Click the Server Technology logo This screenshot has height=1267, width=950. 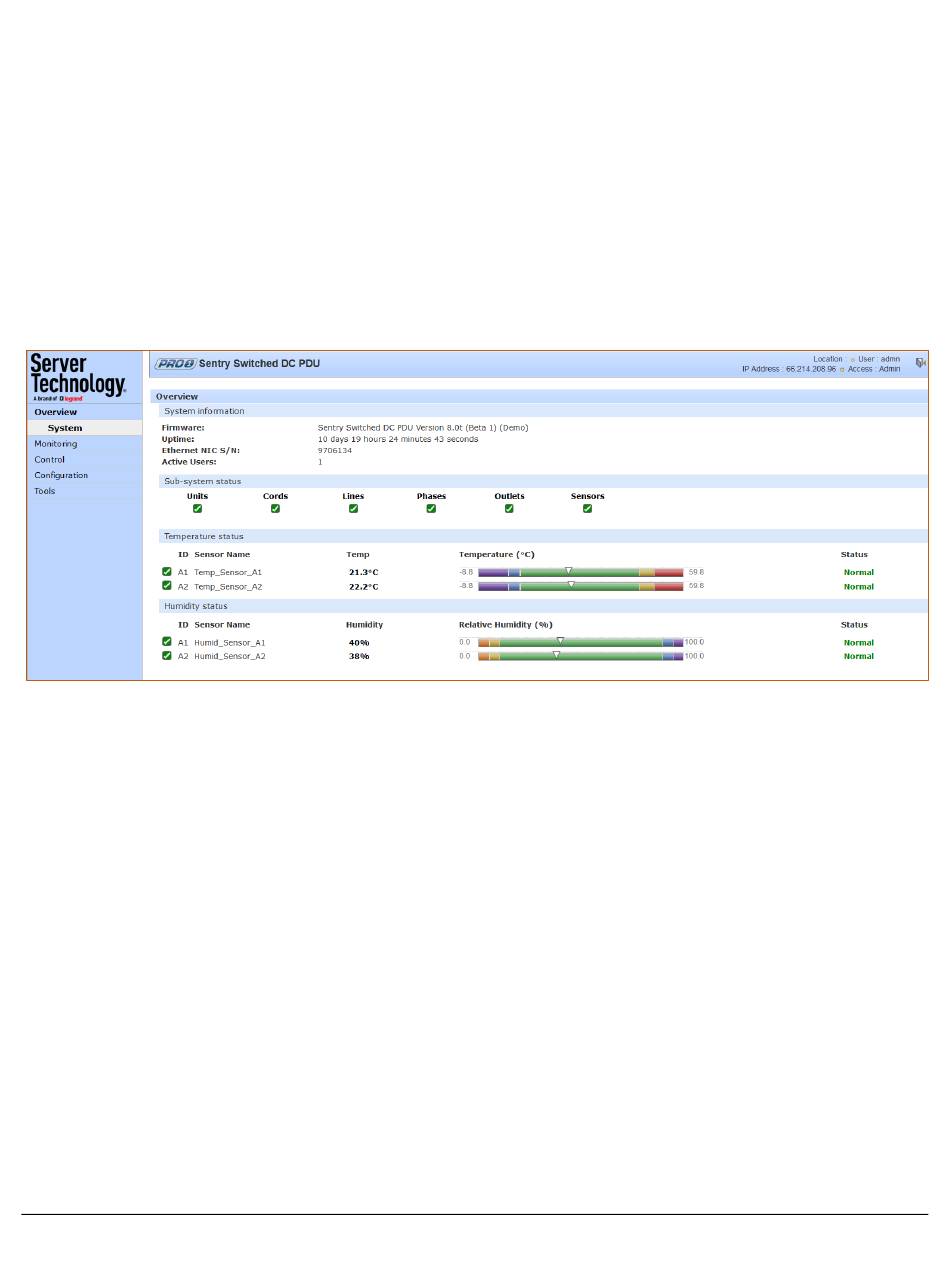pyautogui.click(x=78, y=376)
